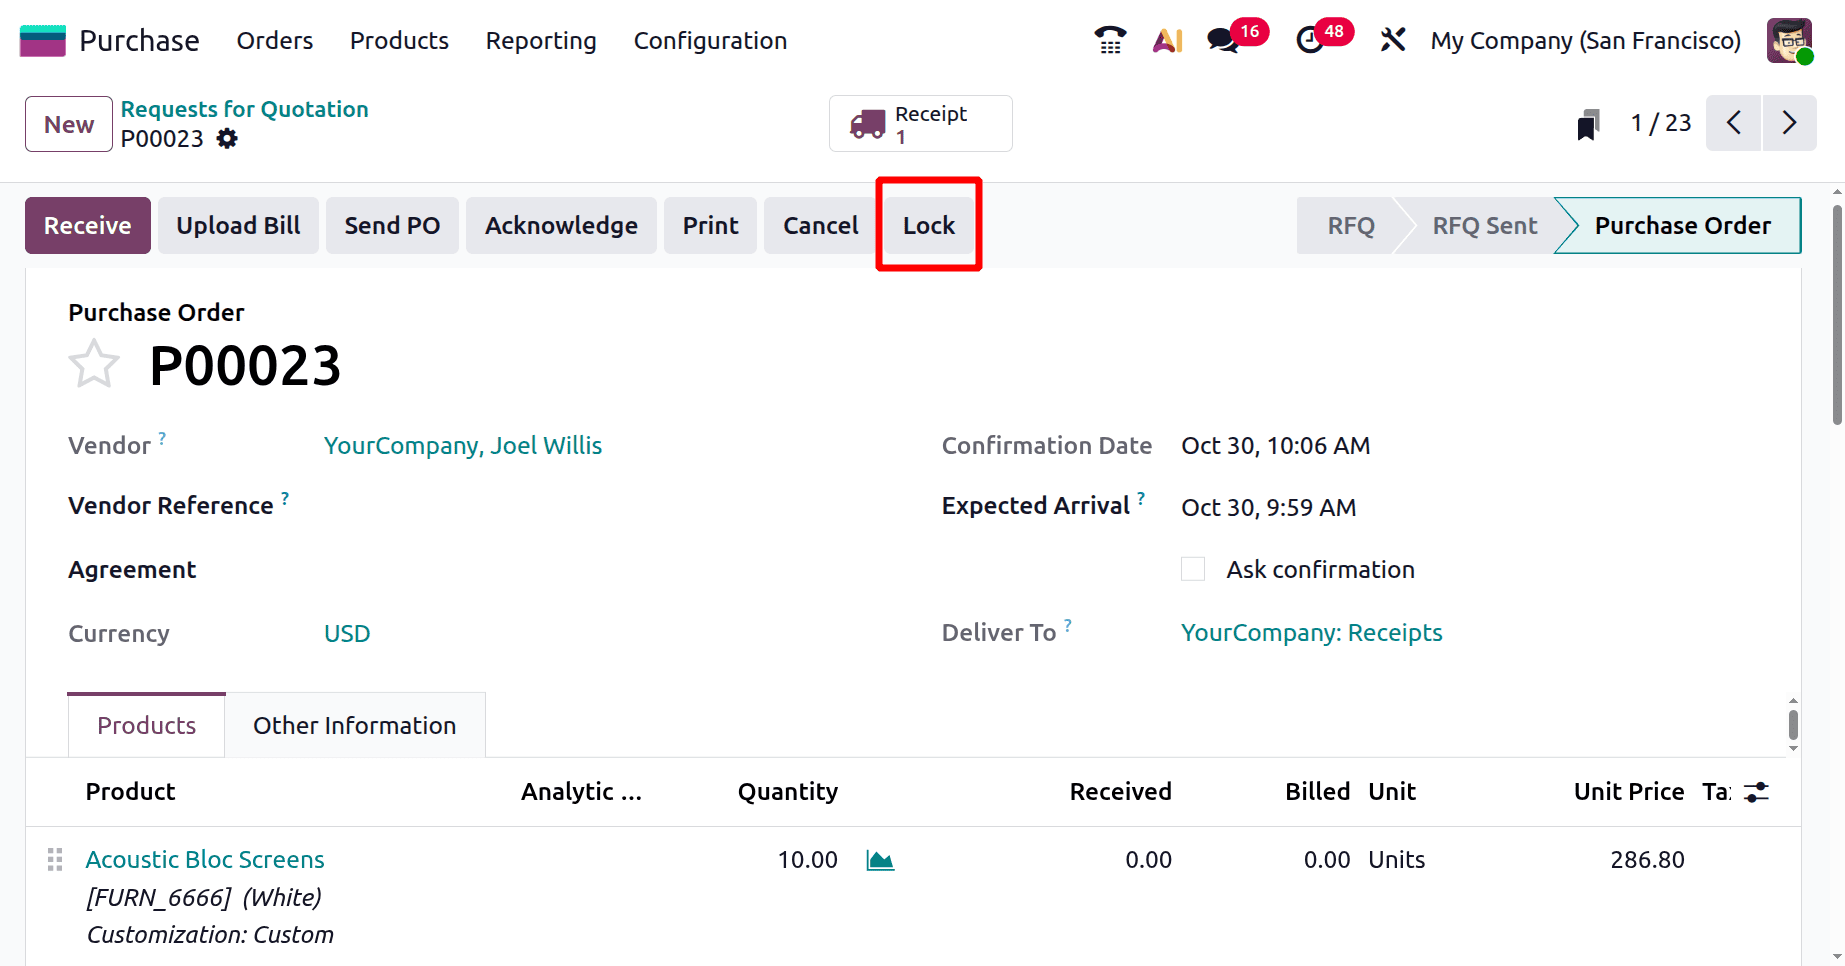Open the user avatar menu
This screenshot has width=1845, height=966.
point(1789,41)
